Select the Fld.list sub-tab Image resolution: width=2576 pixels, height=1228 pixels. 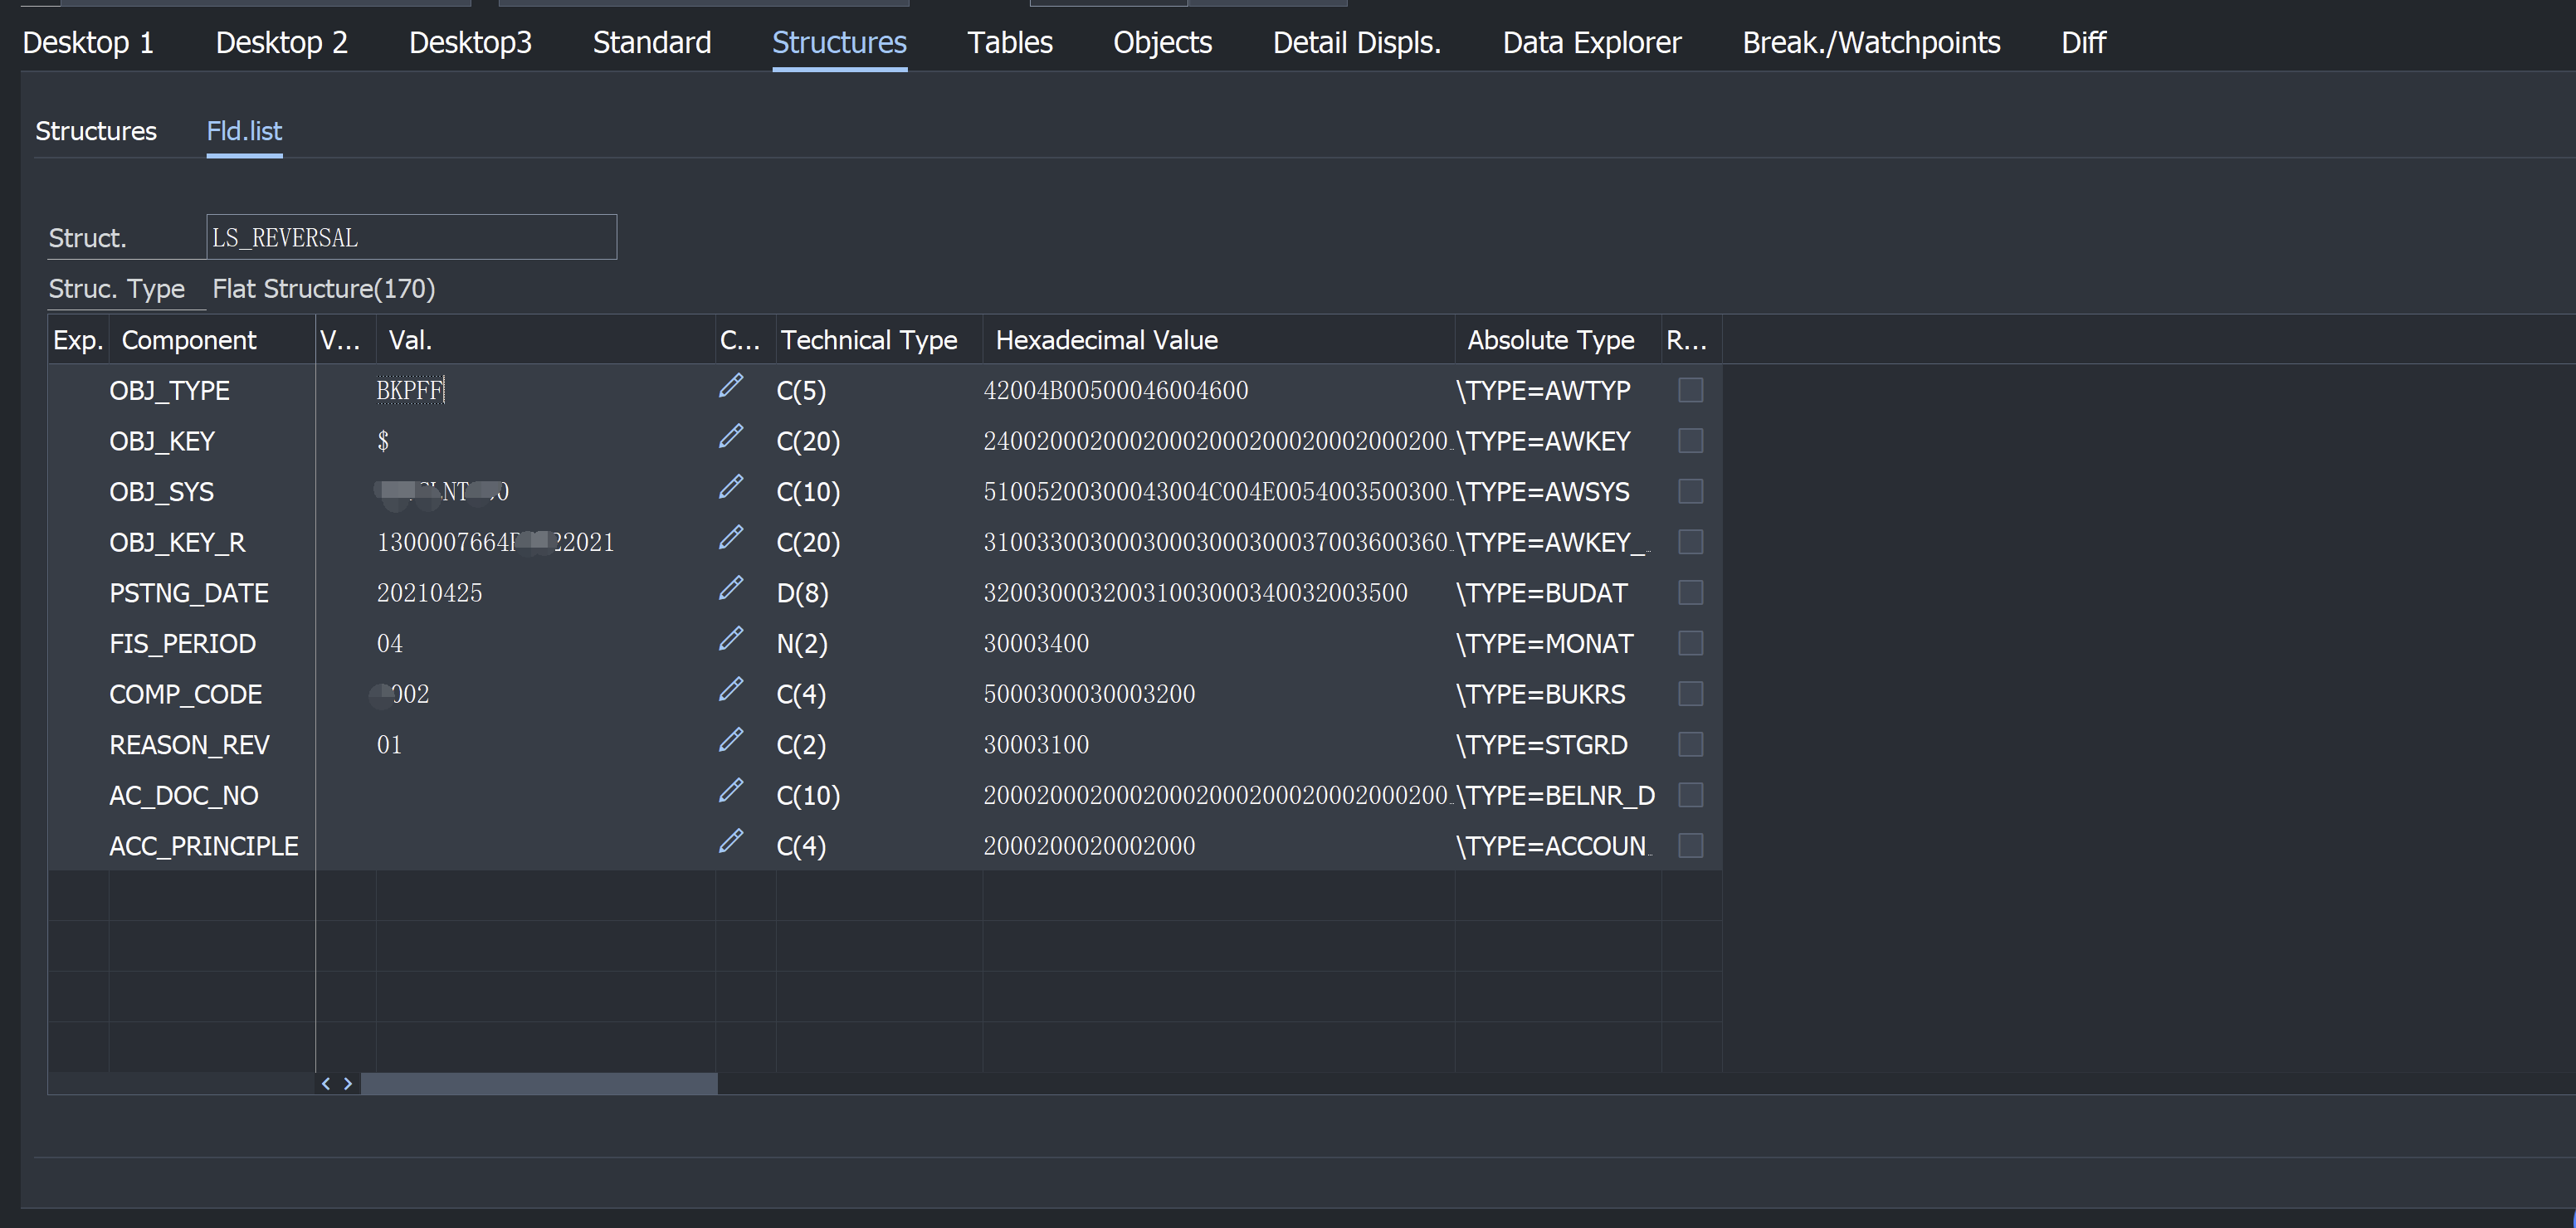pyautogui.click(x=244, y=131)
